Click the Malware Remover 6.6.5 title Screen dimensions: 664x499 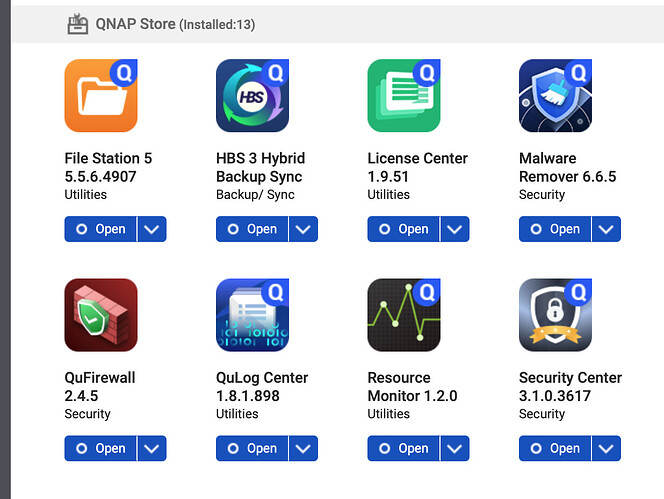pyautogui.click(x=567, y=167)
